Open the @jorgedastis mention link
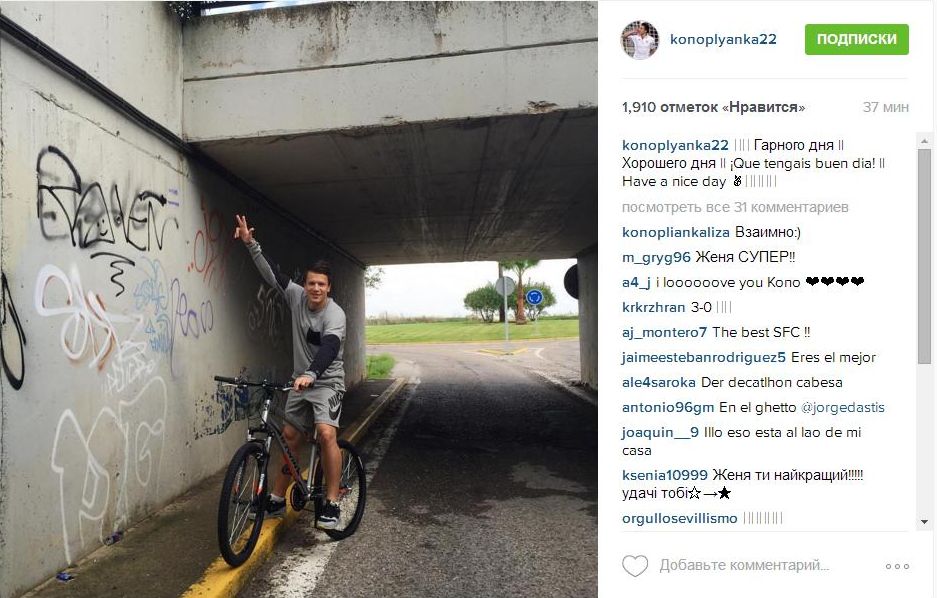The image size is (937, 598). coord(843,407)
